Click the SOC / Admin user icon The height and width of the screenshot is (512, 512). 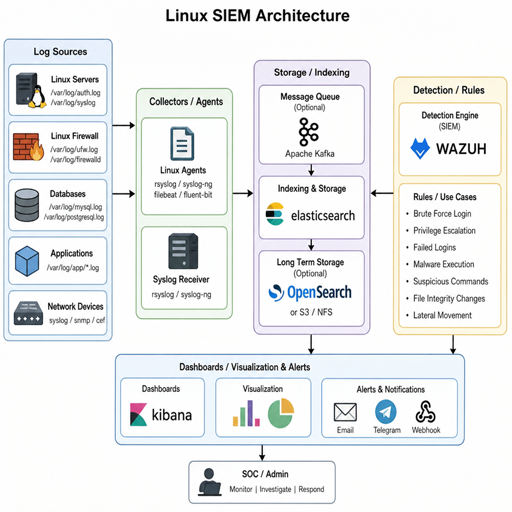(x=210, y=482)
